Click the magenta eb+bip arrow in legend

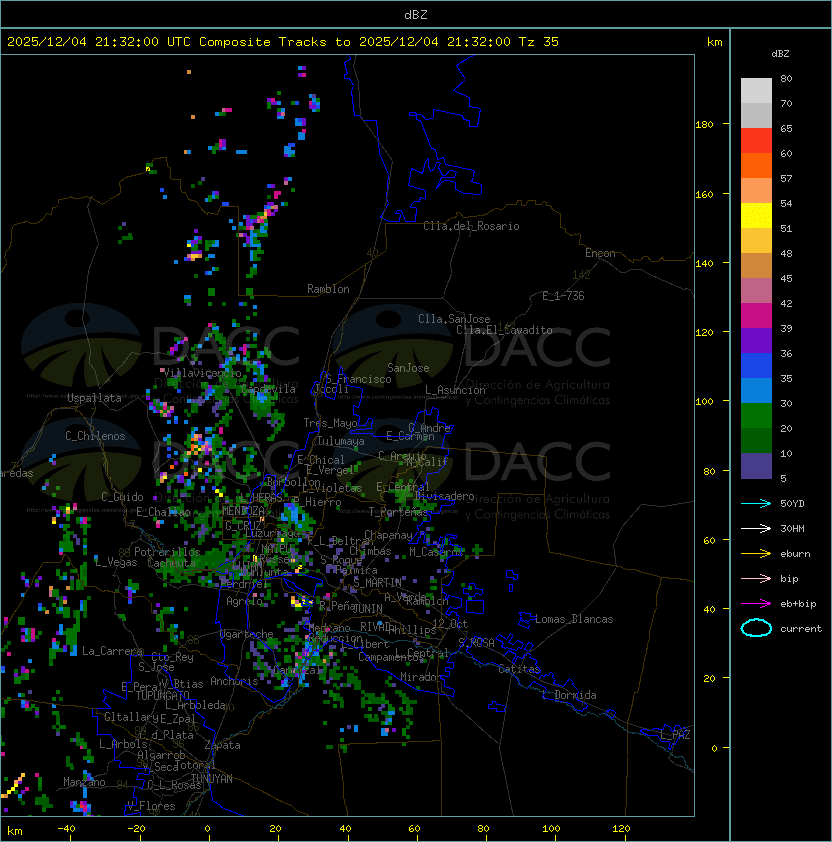click(756, 604)
